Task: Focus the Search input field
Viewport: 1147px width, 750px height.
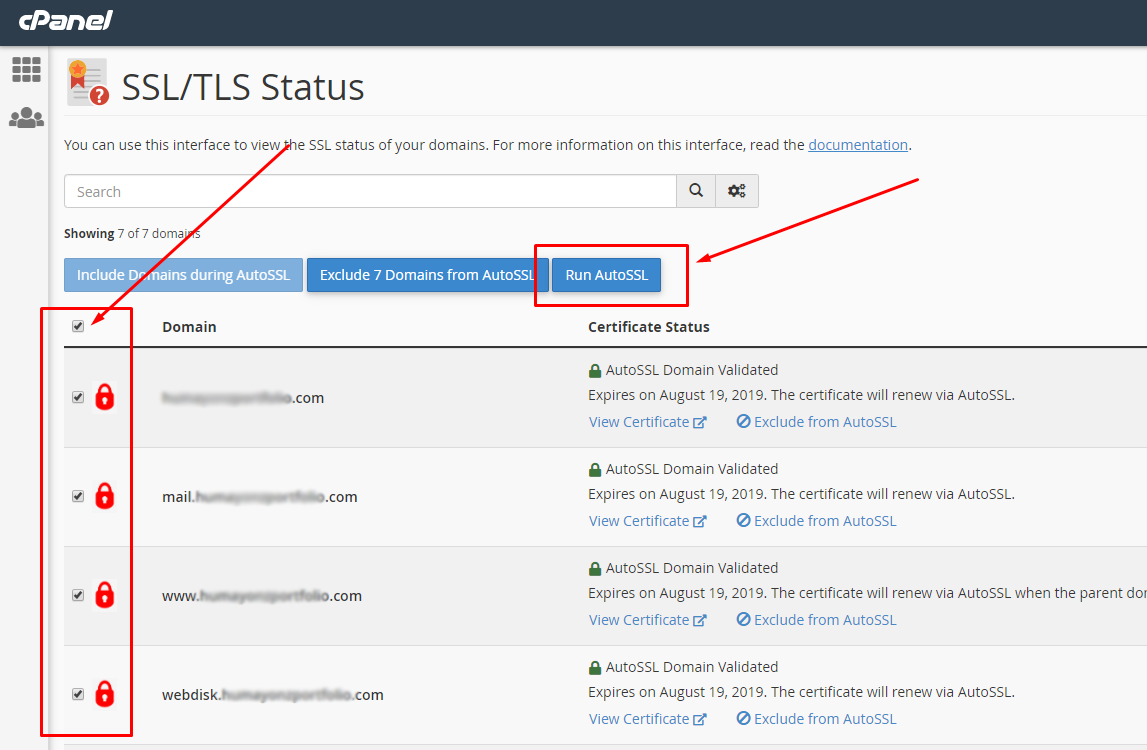Action: (370, 191)
